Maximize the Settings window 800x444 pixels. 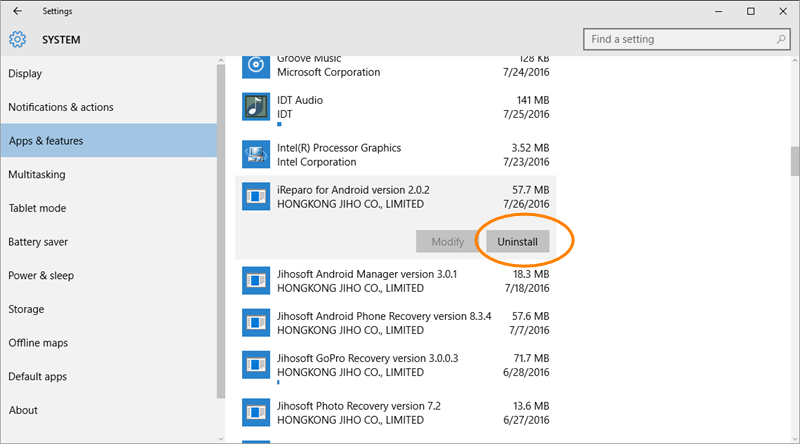pyautogui.click(x=751, y=11)
